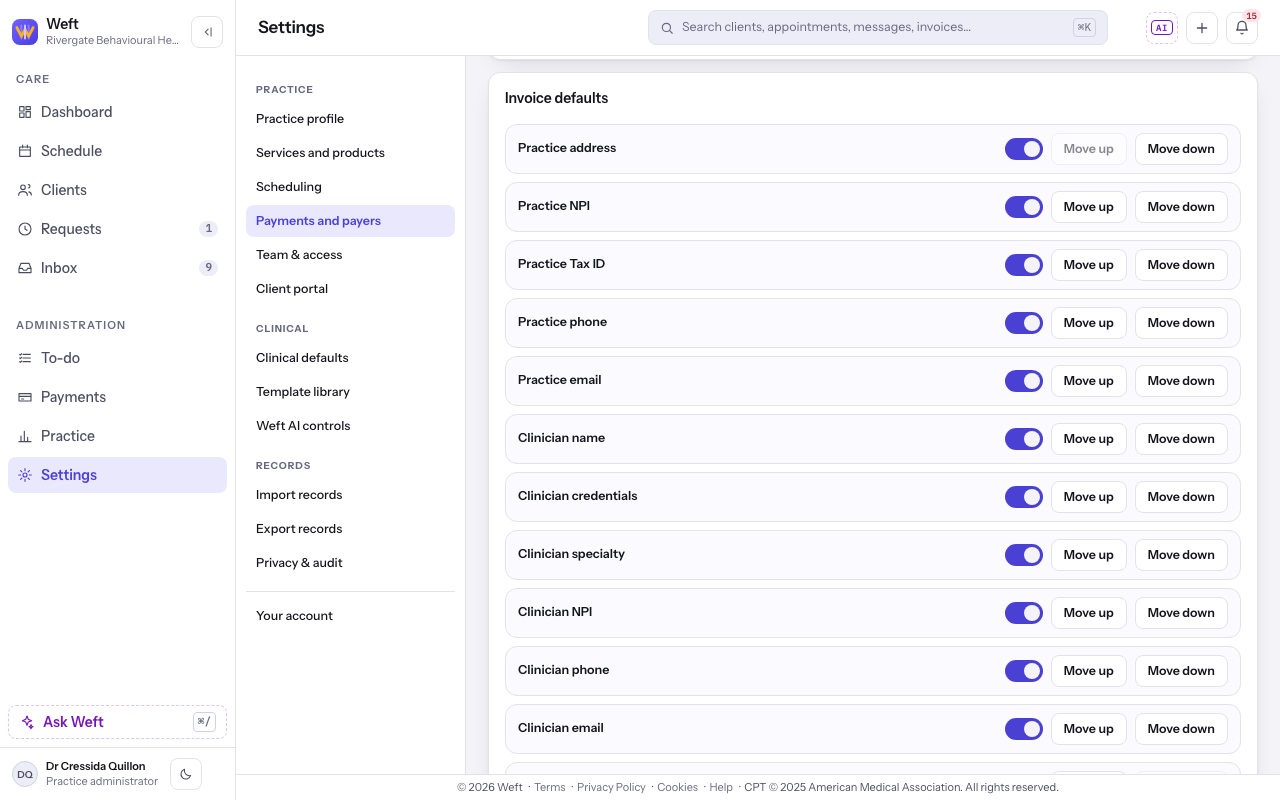This screenshot has width=1280, height=800.
Task: Open Export records settings page
Action: [350, 529]
